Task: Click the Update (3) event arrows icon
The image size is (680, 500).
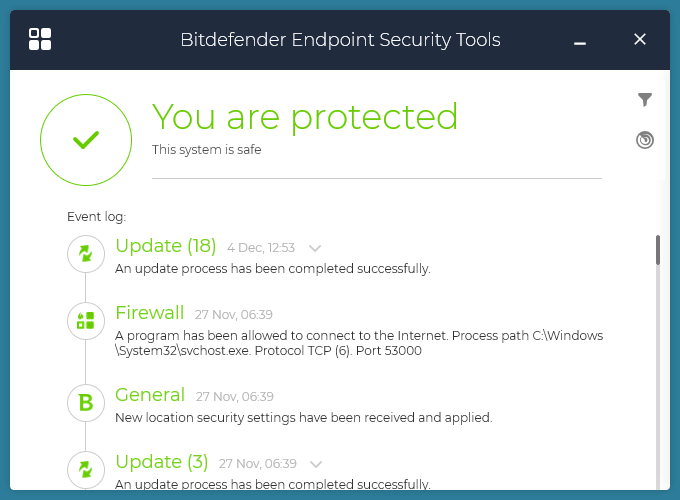Action: pos(85,469)
